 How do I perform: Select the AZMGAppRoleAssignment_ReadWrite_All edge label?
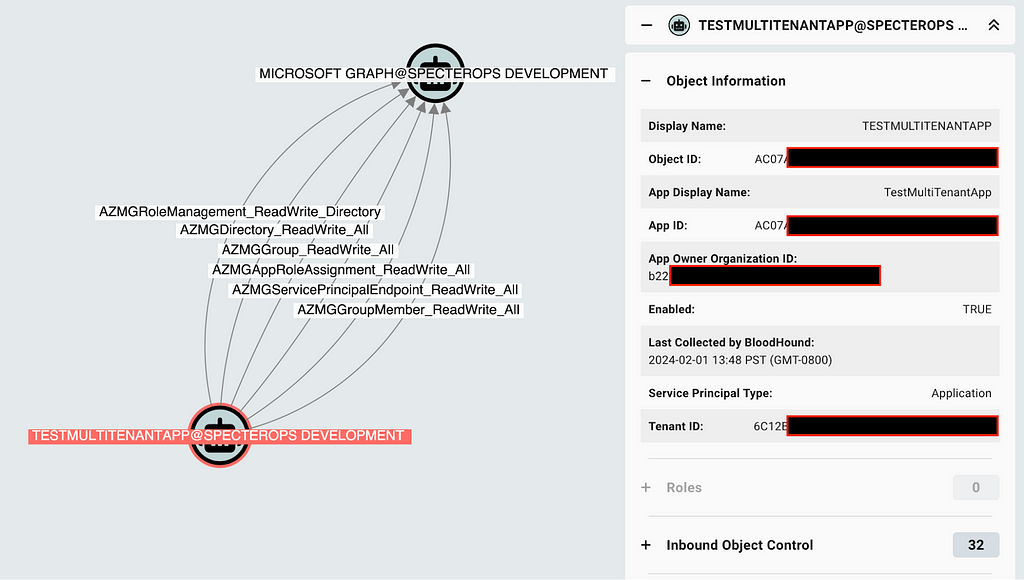341,270
